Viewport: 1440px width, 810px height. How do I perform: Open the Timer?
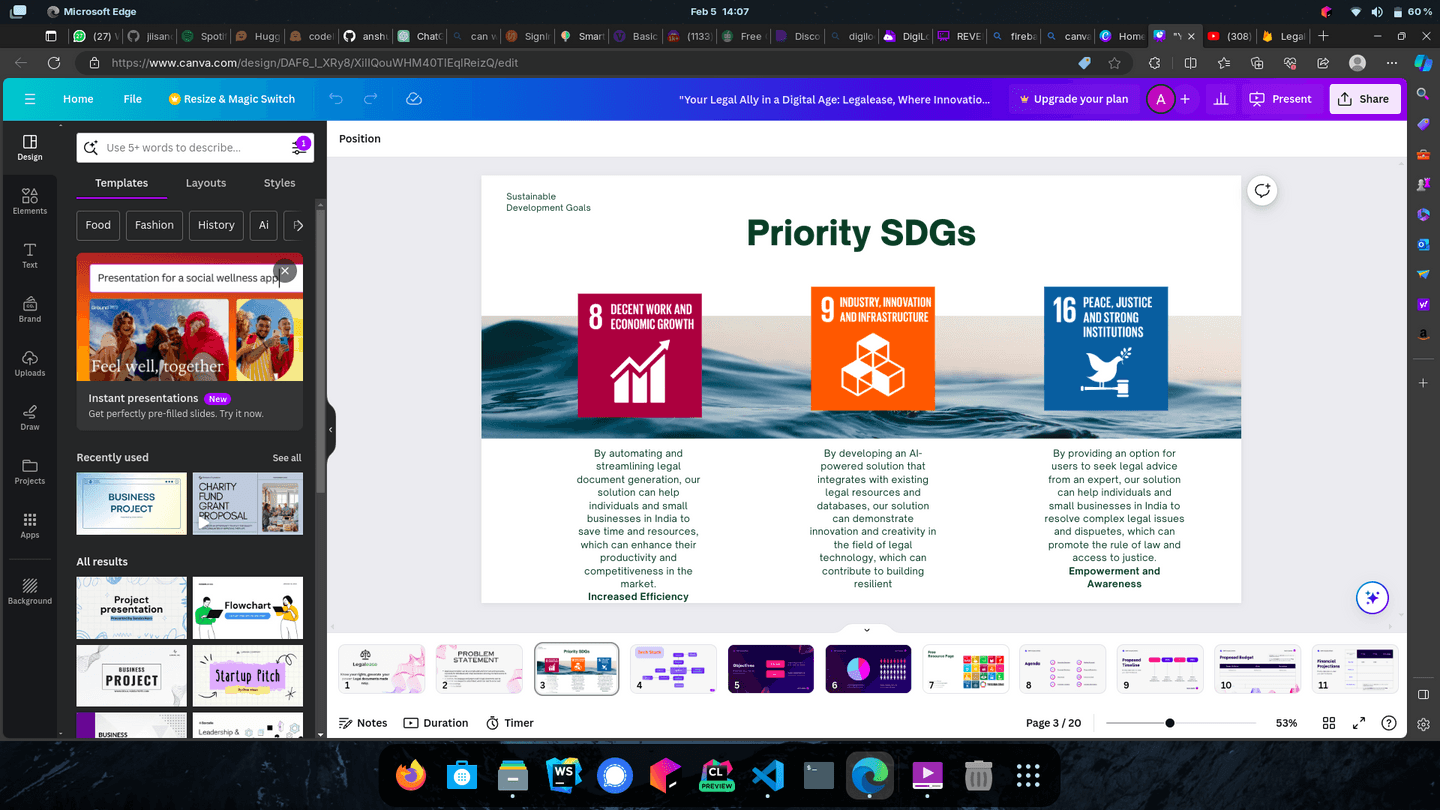click(510, 723)
